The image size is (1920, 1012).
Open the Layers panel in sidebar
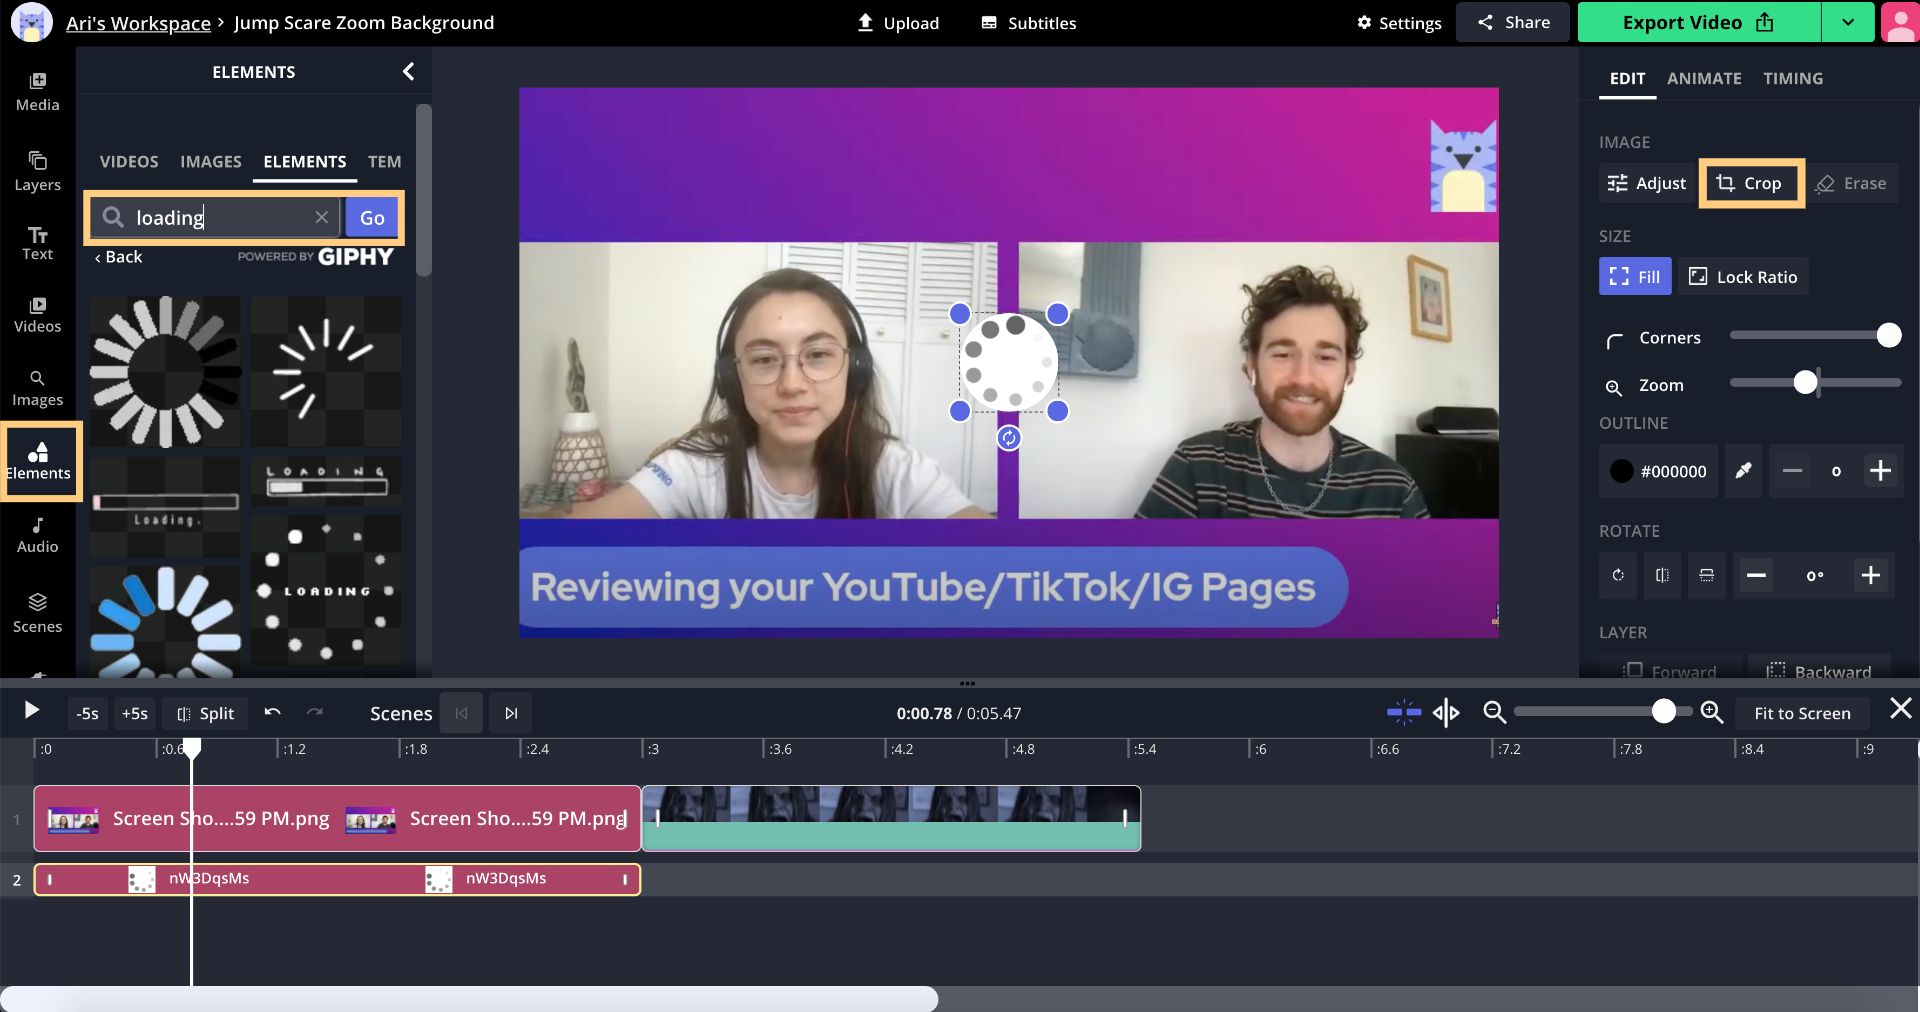(x=37, y=171)
